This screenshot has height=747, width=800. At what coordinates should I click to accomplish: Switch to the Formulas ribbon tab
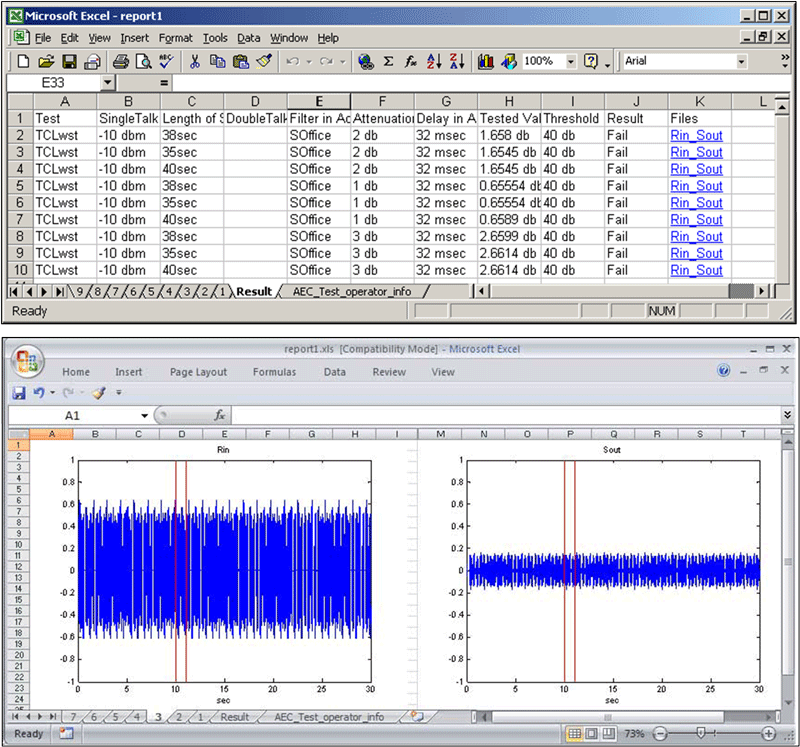click(x=274, y=372)
